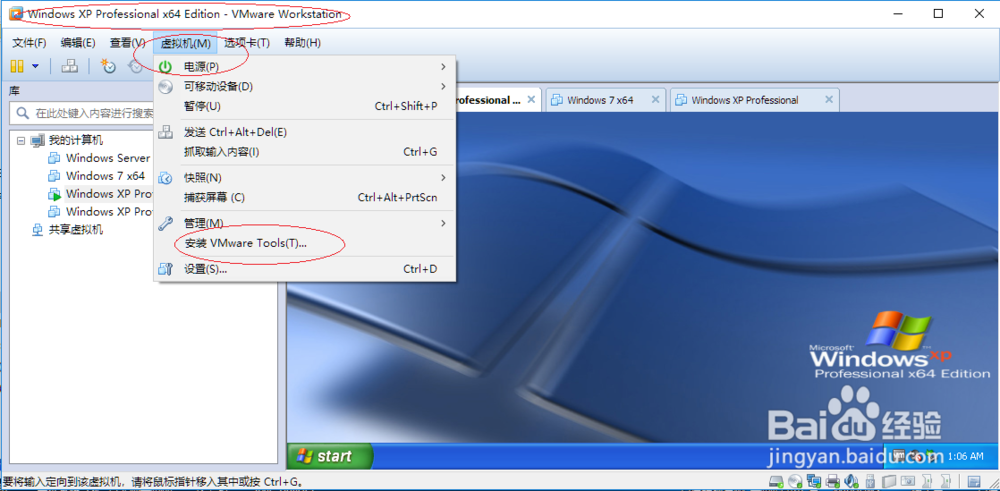Open the 文件(F) menu
This screenshot has width=1000, height=491.
pos(29,43)
